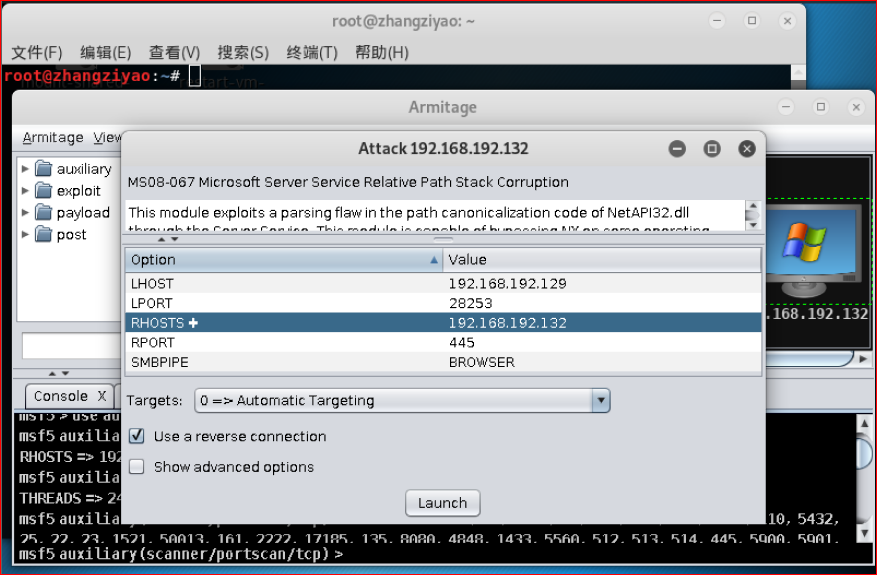Click the exploit folder icon
This screenshot has width=877, height=575.
(43, 190)
